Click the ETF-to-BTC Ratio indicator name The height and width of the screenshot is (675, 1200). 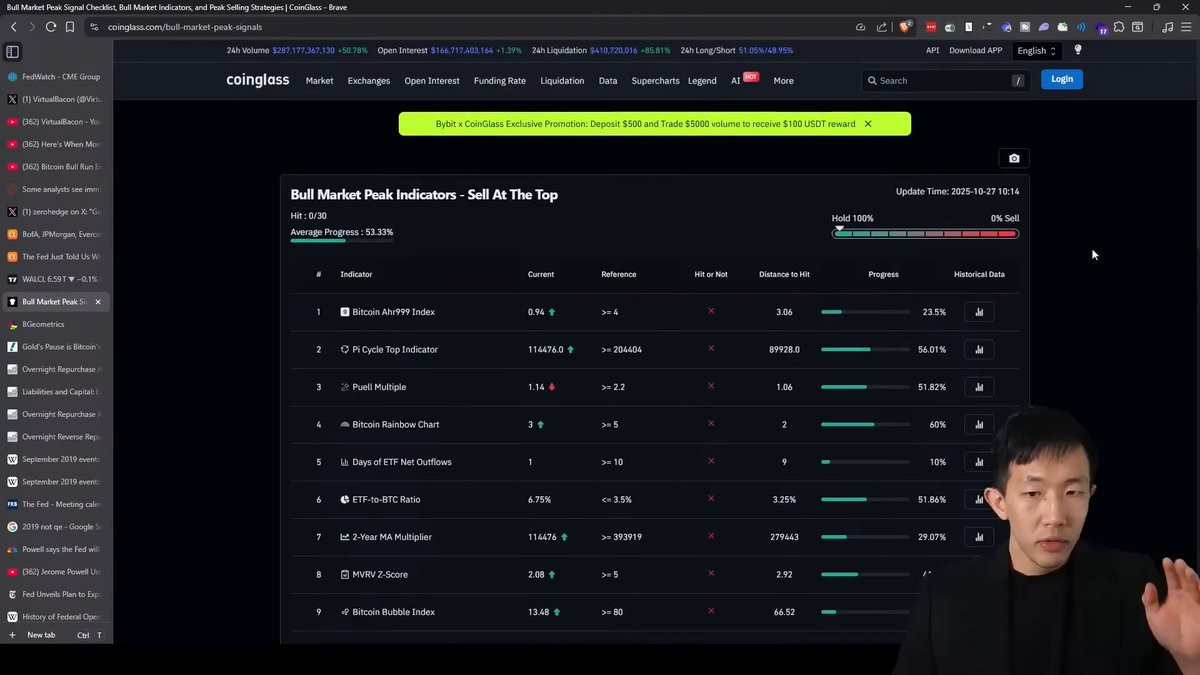pyautogui.click(x=386, y=499)
